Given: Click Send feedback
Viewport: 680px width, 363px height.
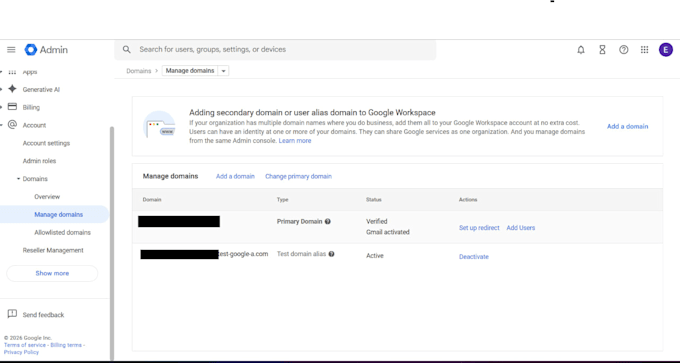Looking at the screenshot, I should 43,315.
